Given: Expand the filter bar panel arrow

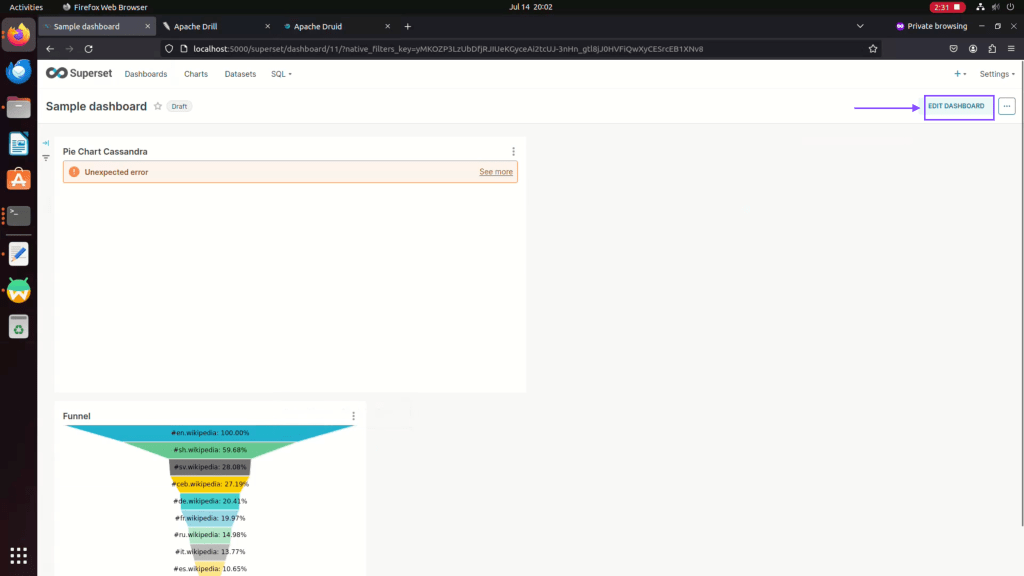Looking at the screenshot, I should [x=46, y=143].
